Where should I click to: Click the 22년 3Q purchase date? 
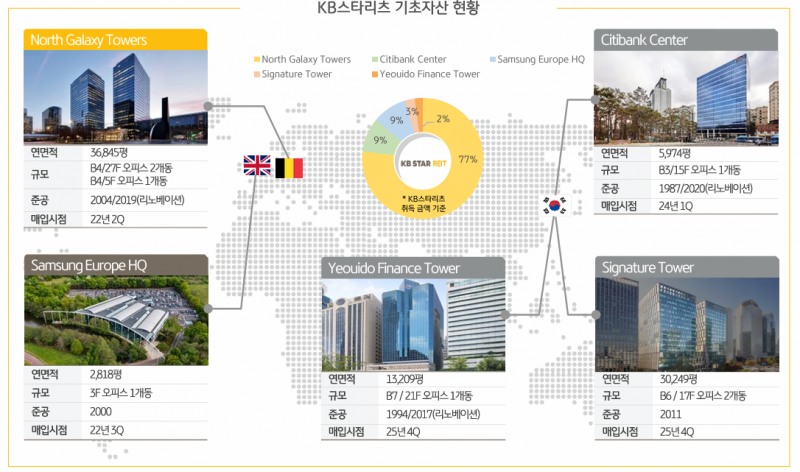click(107, 430)
